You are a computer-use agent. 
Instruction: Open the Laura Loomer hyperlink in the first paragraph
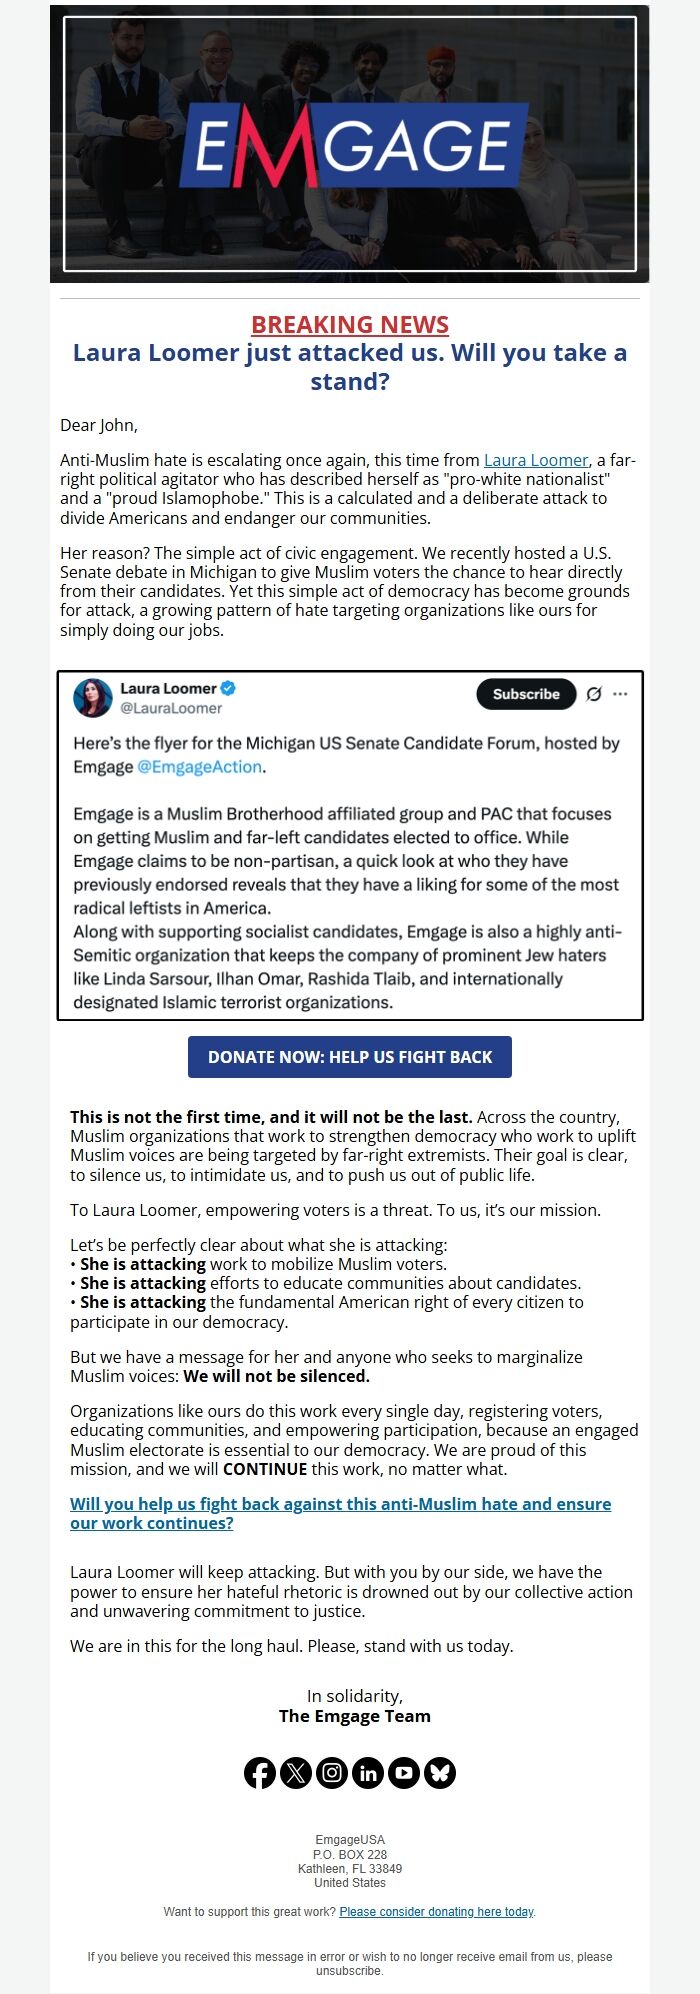click(536, 460)
